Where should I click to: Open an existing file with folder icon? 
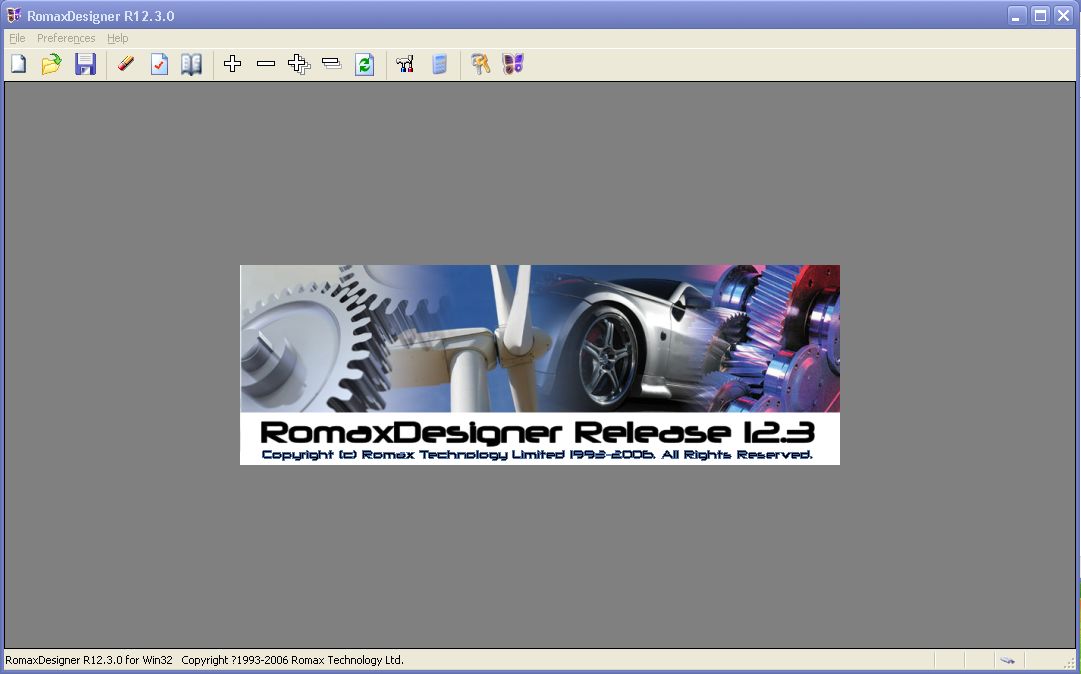[x=51, y=65]
